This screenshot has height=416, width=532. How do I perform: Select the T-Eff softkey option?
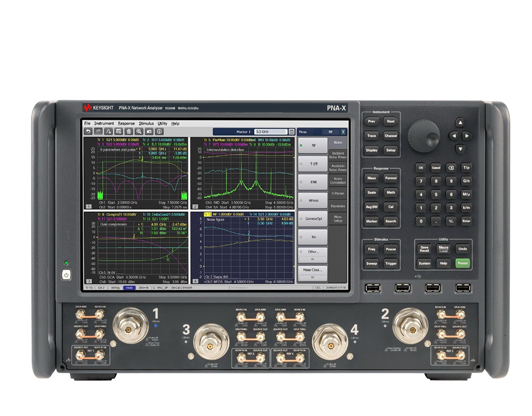(x=312, y=164)
